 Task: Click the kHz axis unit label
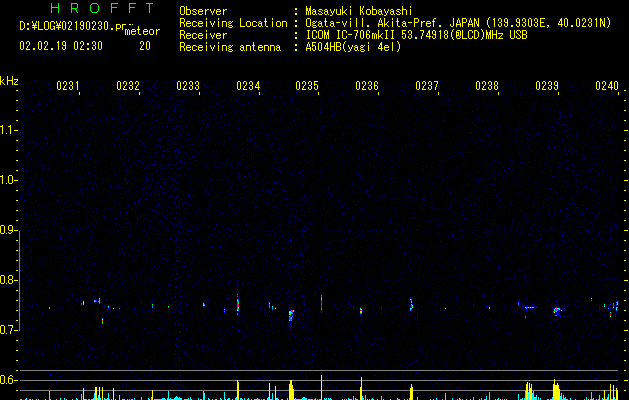coord(9,81)
